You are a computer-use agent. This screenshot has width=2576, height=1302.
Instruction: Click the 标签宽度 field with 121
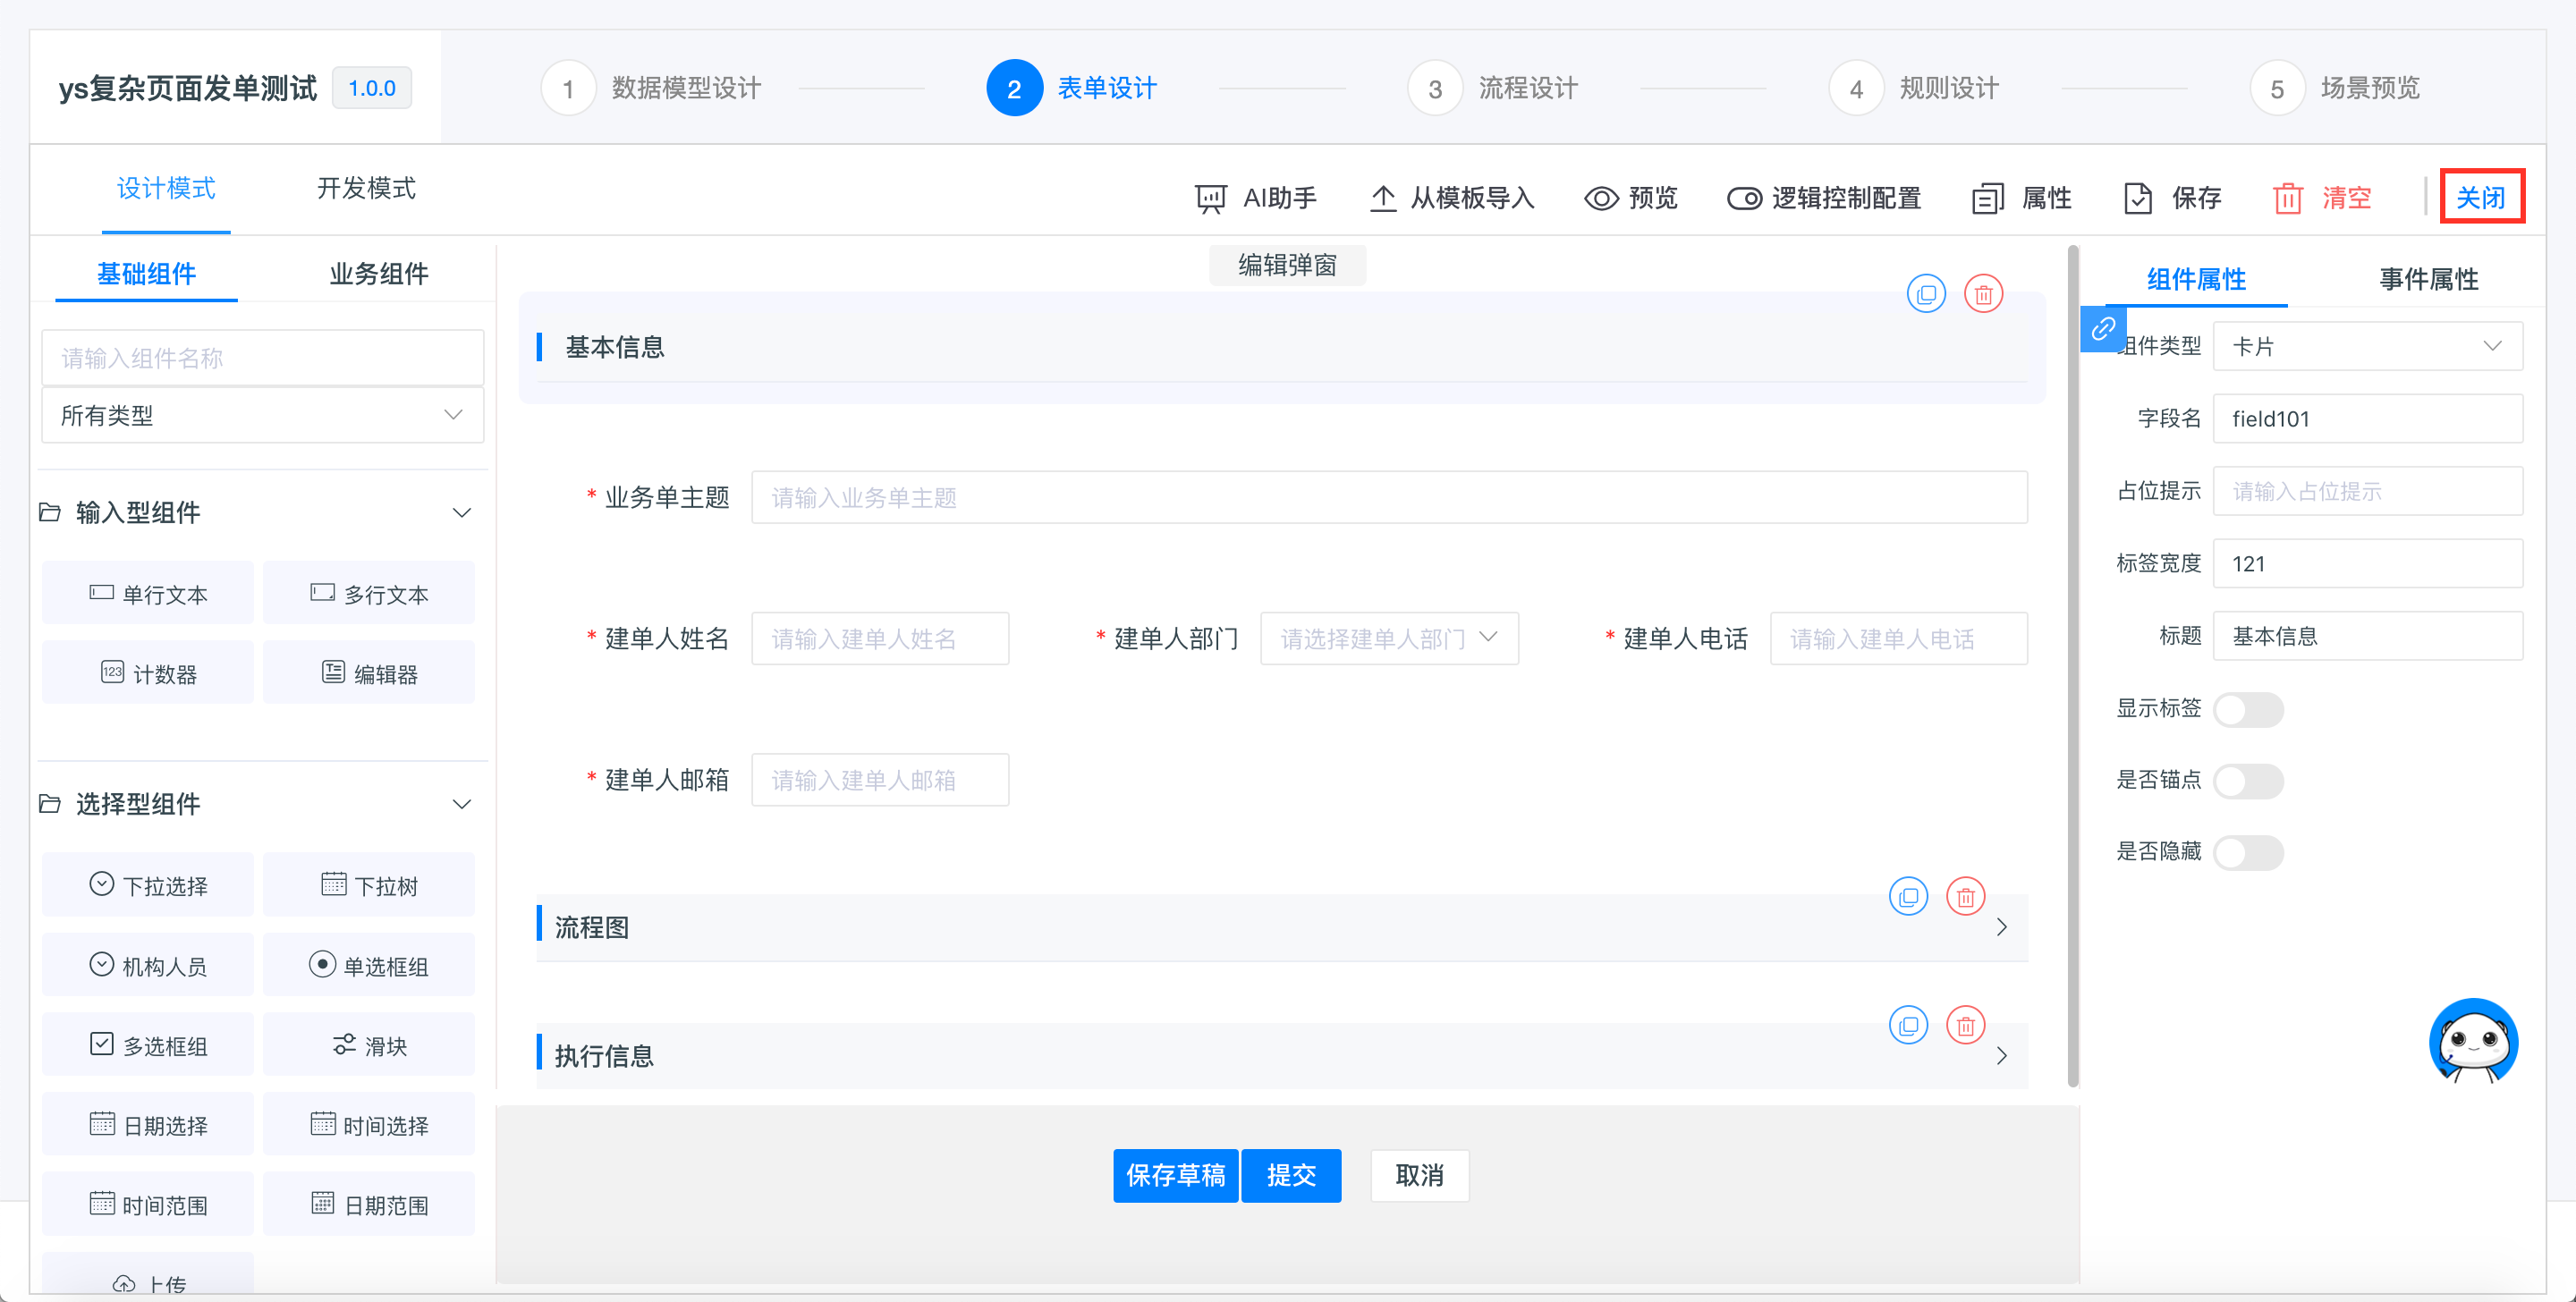tap(2367, 563)
